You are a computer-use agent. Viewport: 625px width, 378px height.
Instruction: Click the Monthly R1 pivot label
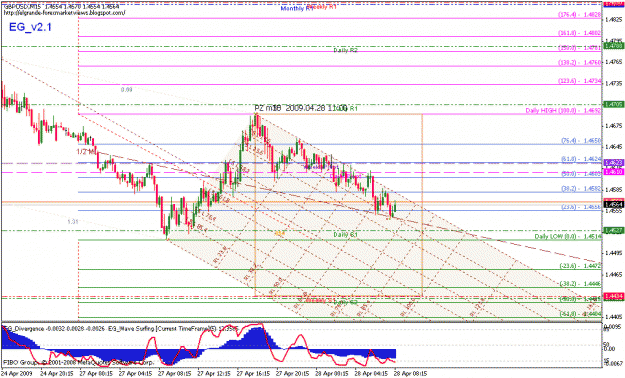297,8
